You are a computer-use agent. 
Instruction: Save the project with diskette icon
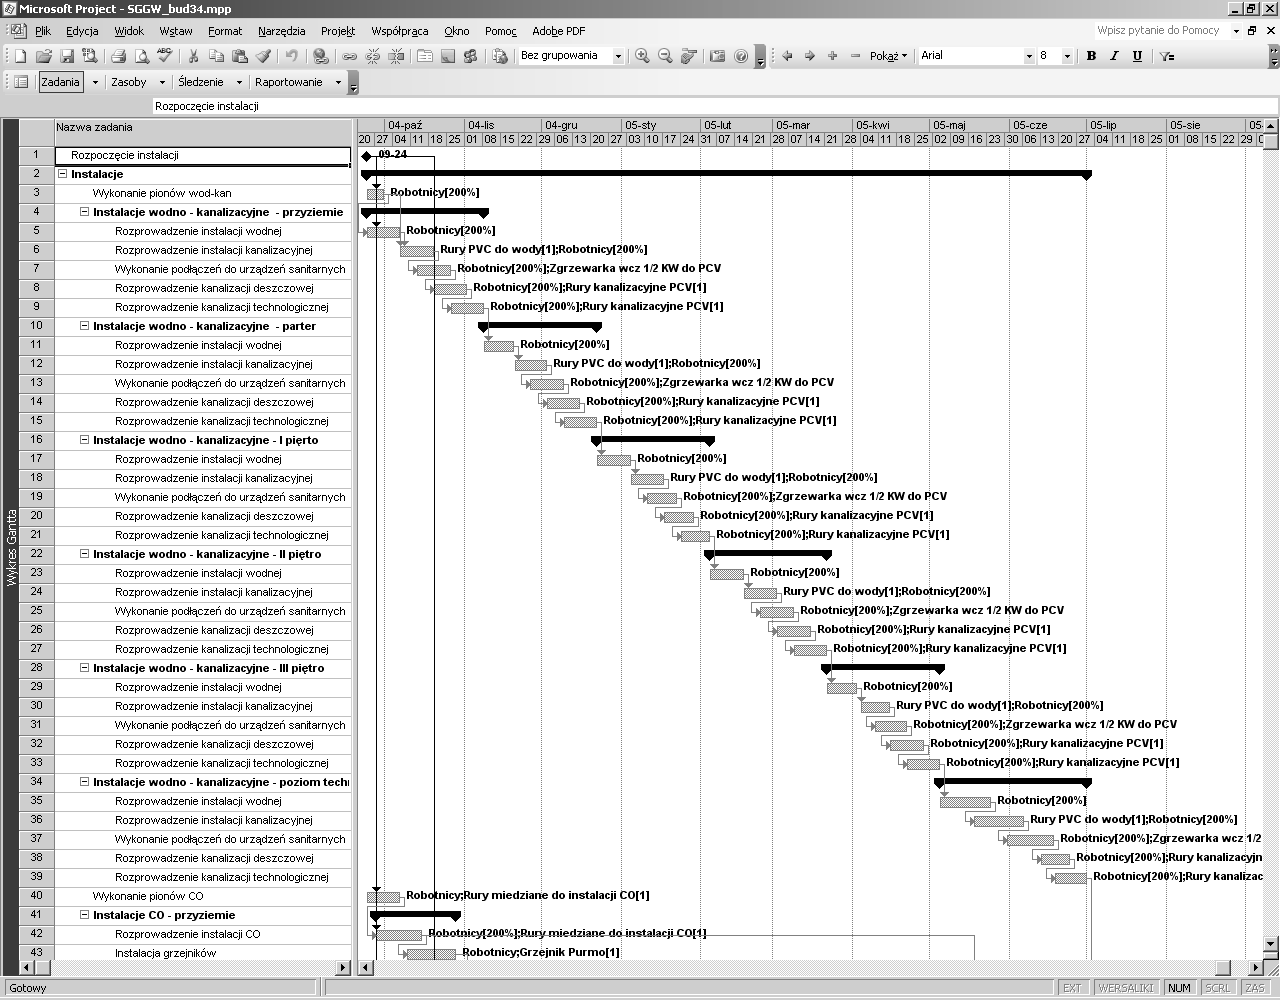pos(67,56)
